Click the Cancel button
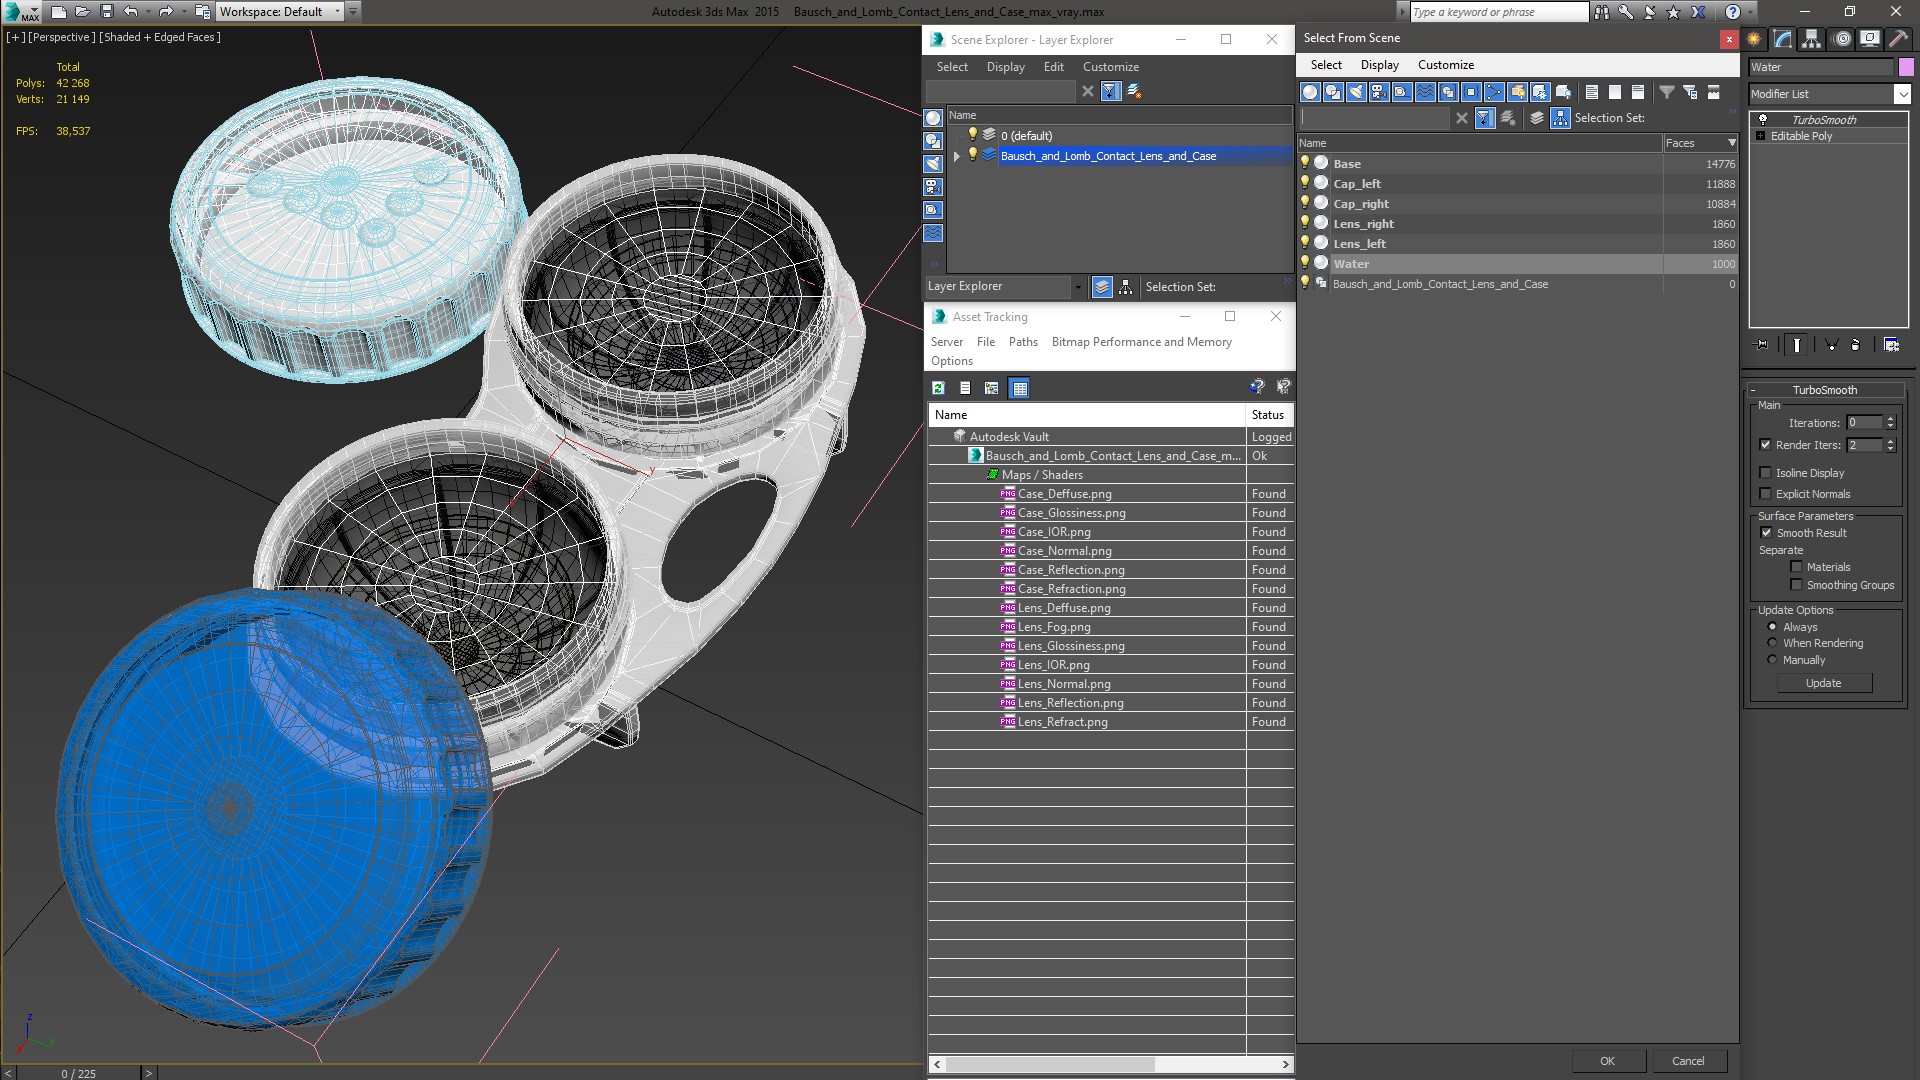 click(x=1688, y=1061)
